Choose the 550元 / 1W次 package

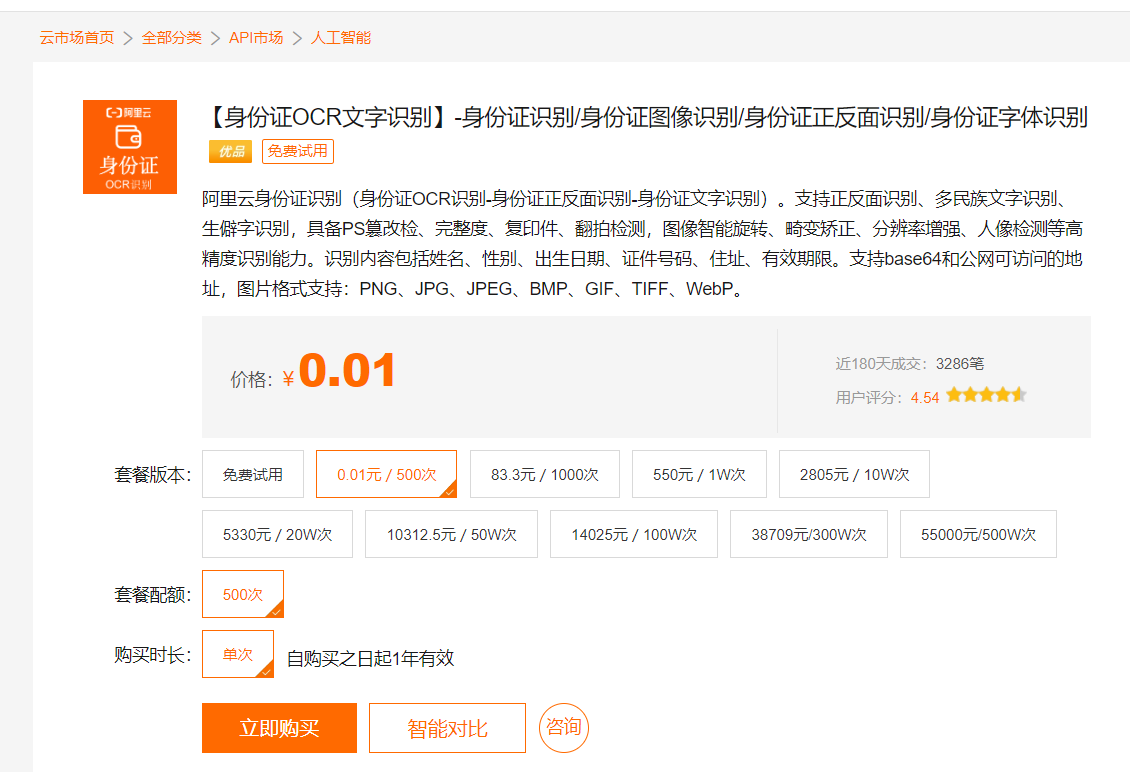[x=699, y=474]
